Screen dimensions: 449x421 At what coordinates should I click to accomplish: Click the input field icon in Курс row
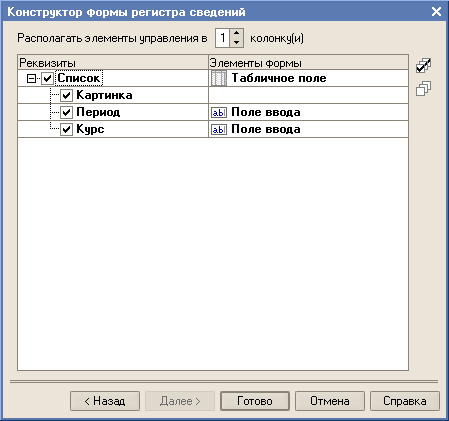[x=219, y=129]
